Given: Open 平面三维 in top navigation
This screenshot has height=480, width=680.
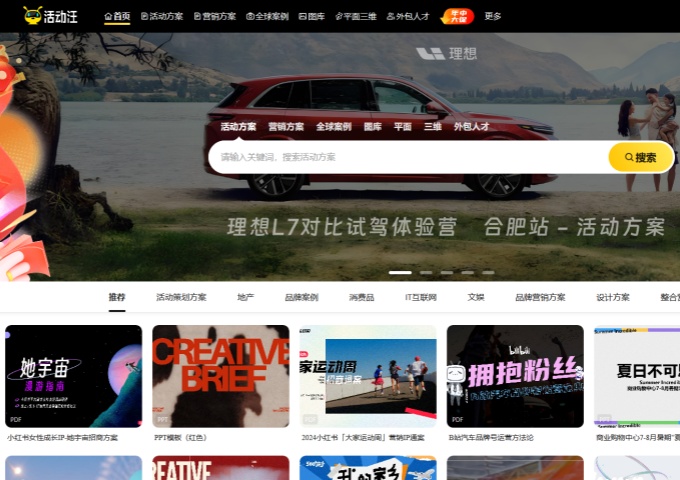Looking at the screenshot, I should click(356, 16).
